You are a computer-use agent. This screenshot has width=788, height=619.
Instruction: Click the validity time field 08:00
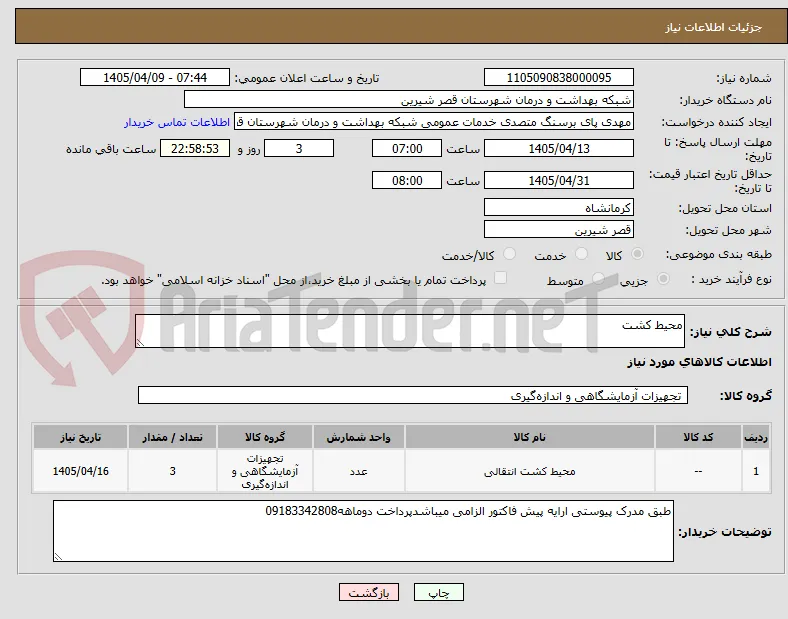pos(407,180)
